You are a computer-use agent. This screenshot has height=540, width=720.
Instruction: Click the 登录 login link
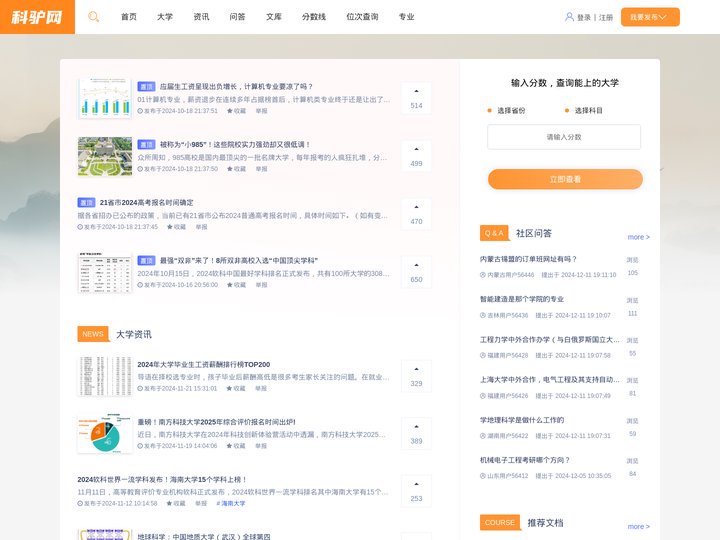[584, 17]
